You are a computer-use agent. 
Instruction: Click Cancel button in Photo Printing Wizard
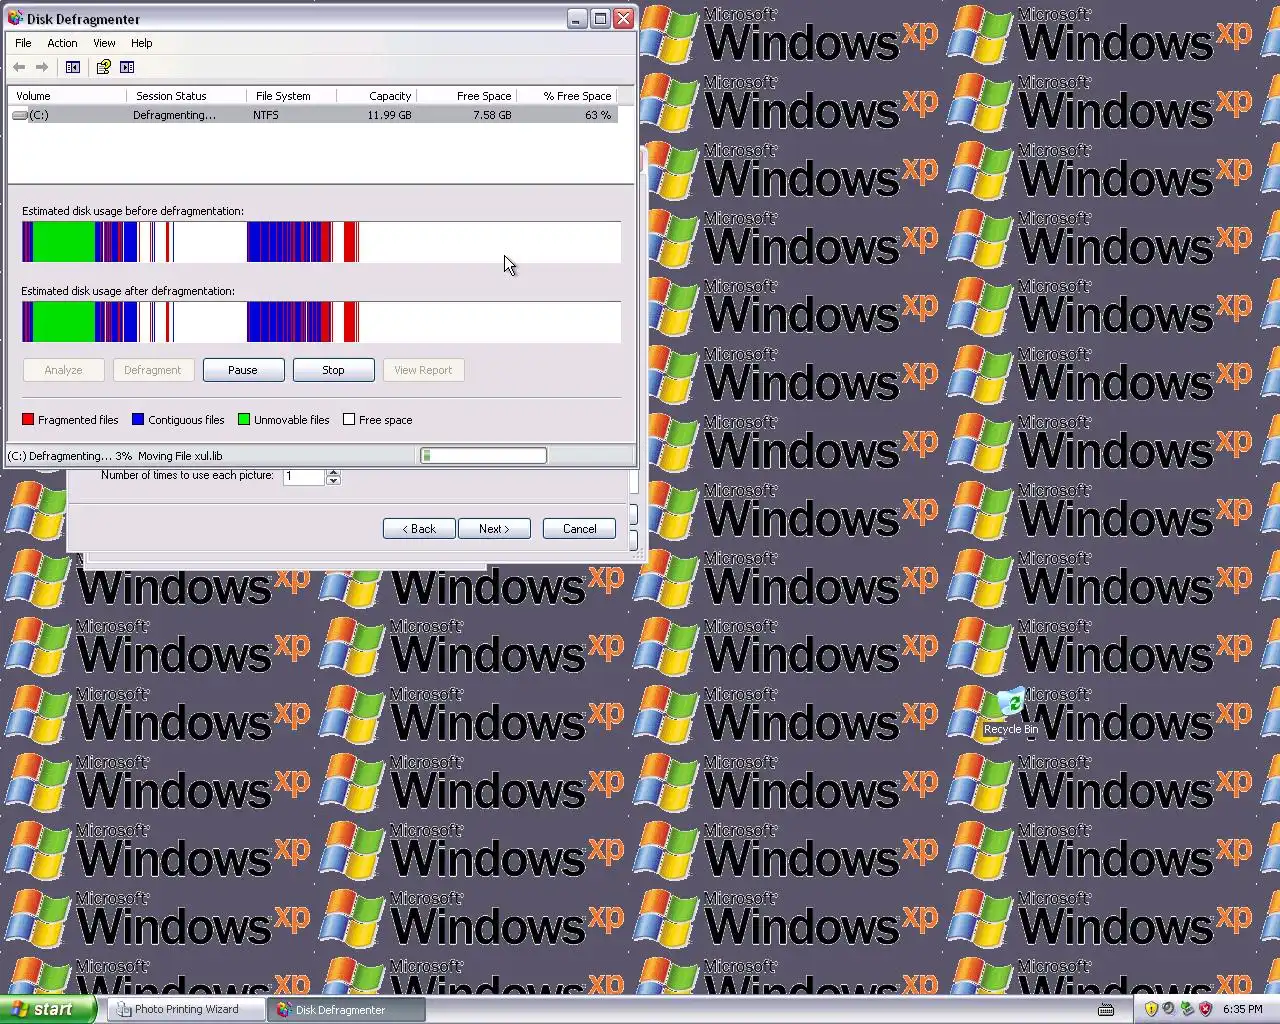tap(579, 529)
